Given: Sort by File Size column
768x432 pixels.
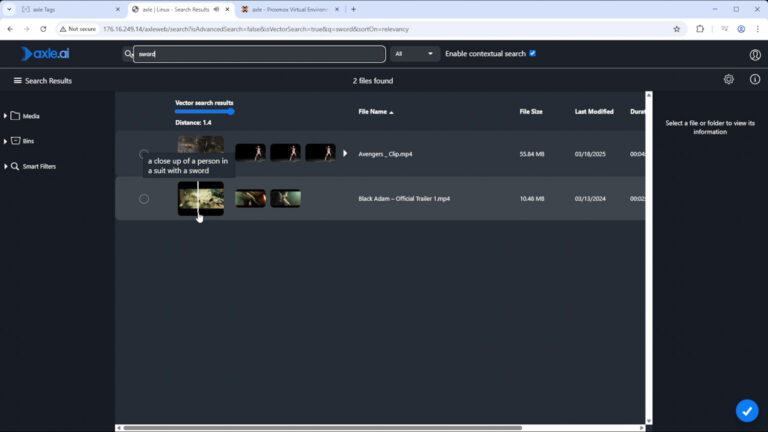Looking at the screenshot, I should [x=531, y=112].
